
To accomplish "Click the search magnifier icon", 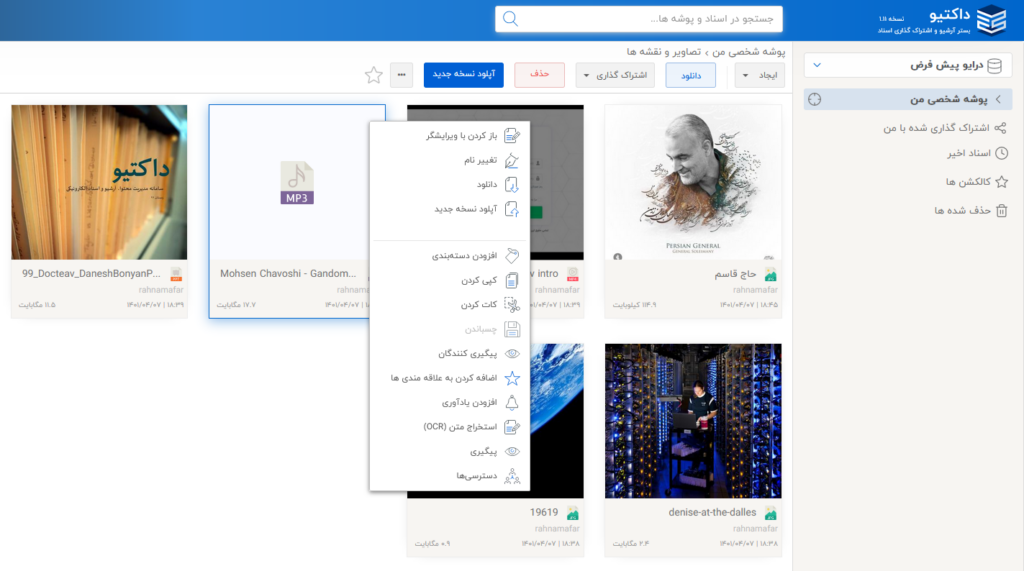I will coord(511,19).
